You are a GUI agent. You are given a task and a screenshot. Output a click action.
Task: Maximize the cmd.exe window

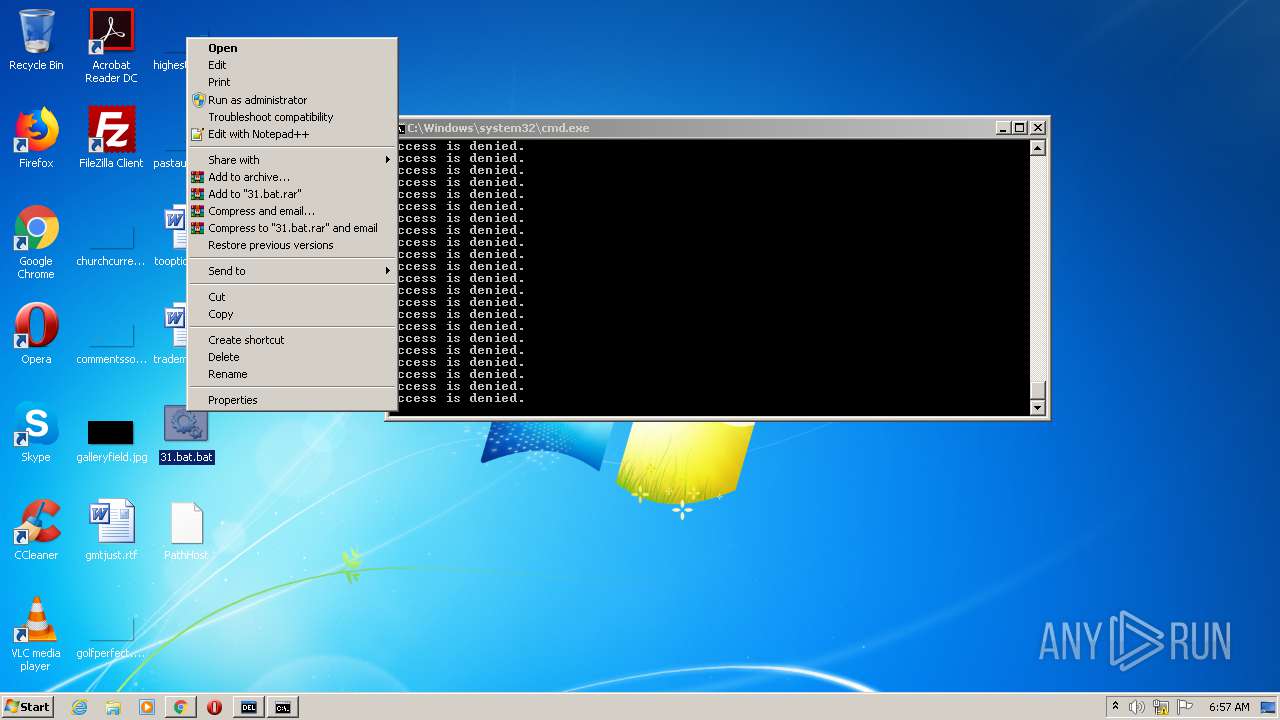[x=1020, y=128]
